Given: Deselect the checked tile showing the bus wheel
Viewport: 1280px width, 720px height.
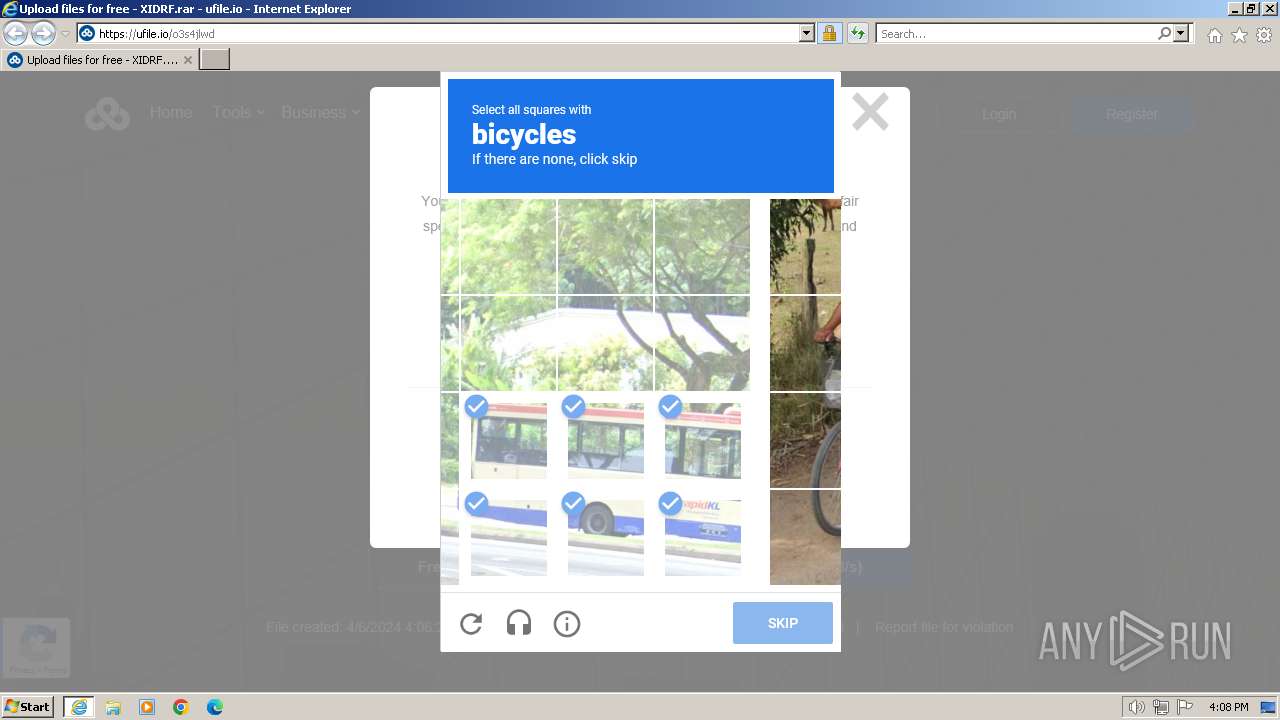Looking at the screenshot, I should [606, 537].
